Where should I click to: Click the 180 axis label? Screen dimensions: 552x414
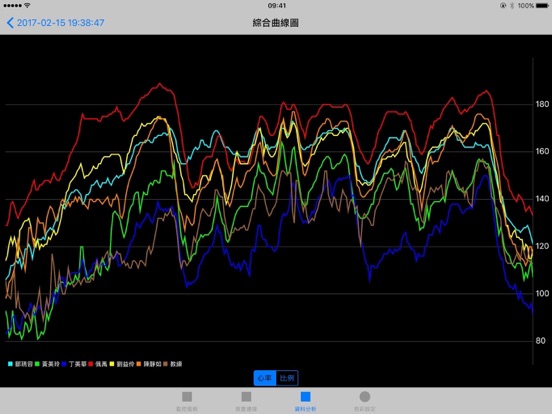pos(542,104)
